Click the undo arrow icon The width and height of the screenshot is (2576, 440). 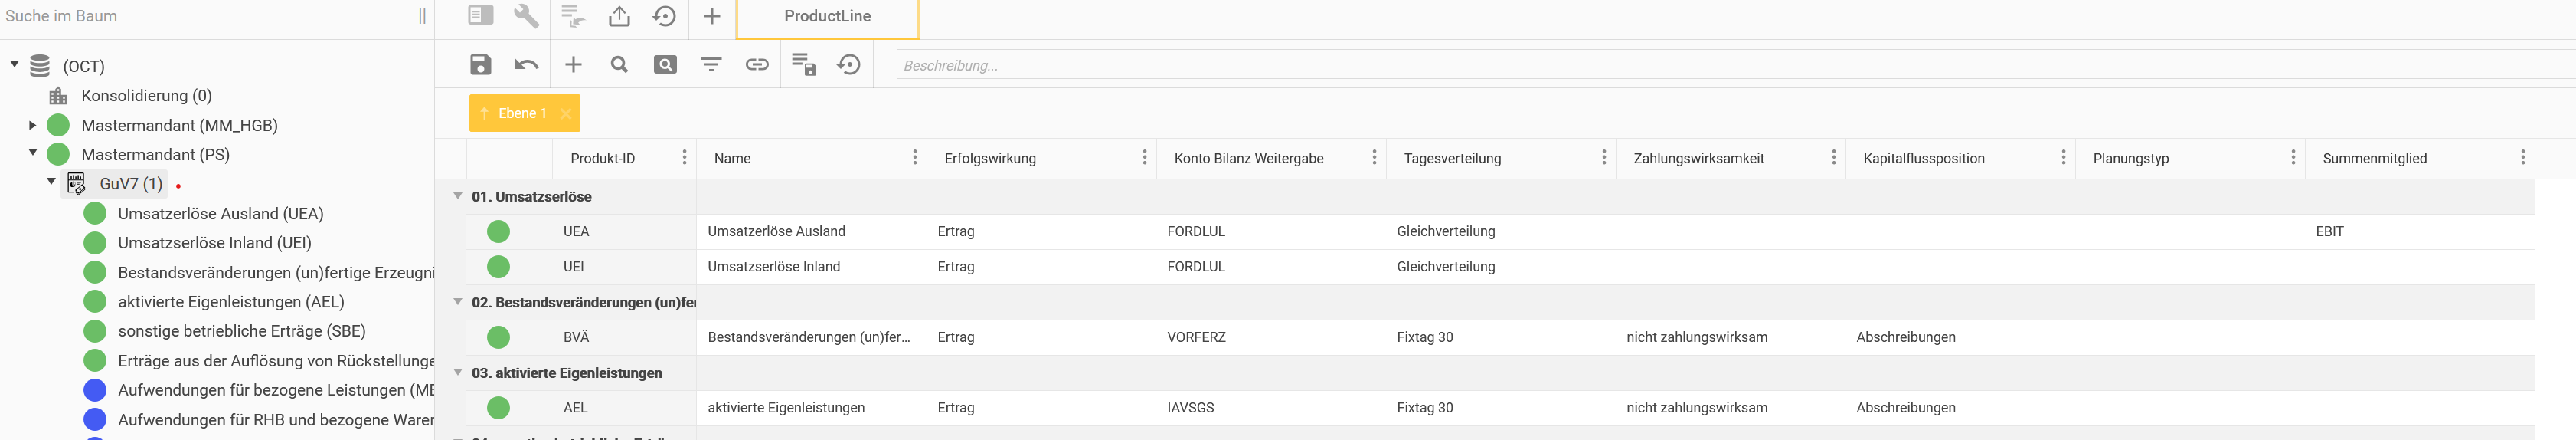(526, 65)
